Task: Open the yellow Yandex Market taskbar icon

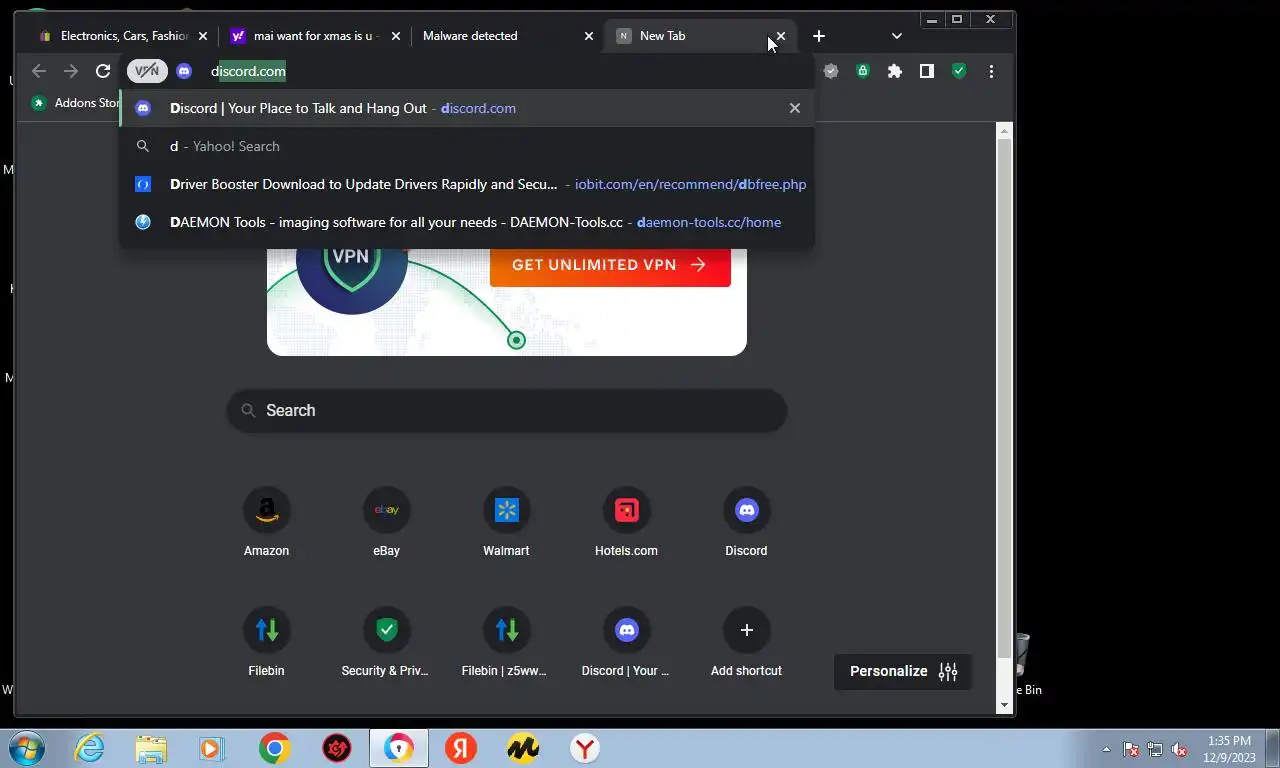Action: click(x=523, y=748)
